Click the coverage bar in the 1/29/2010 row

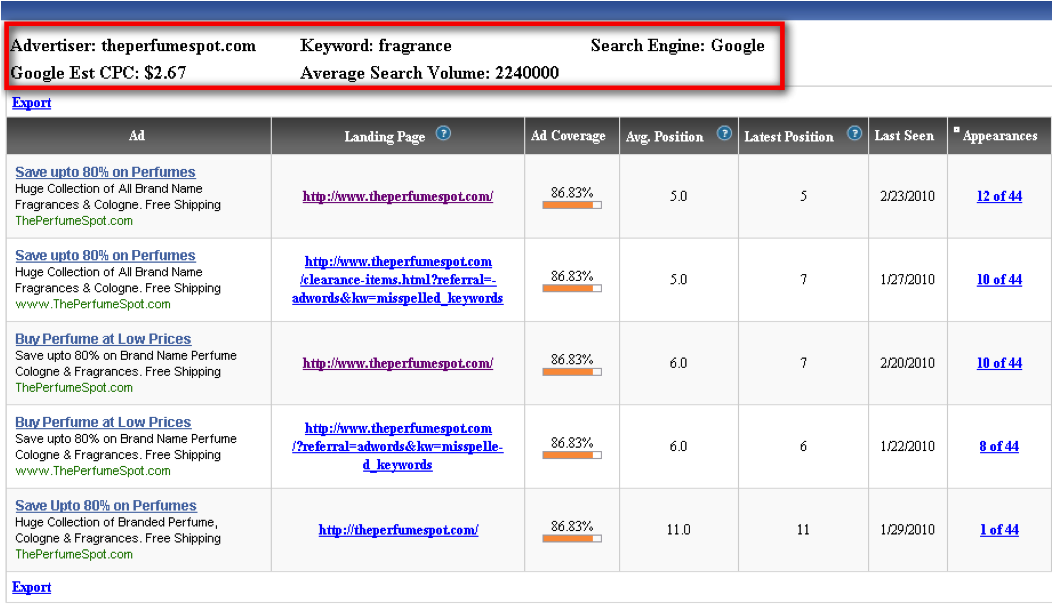(x=572, y=538)
